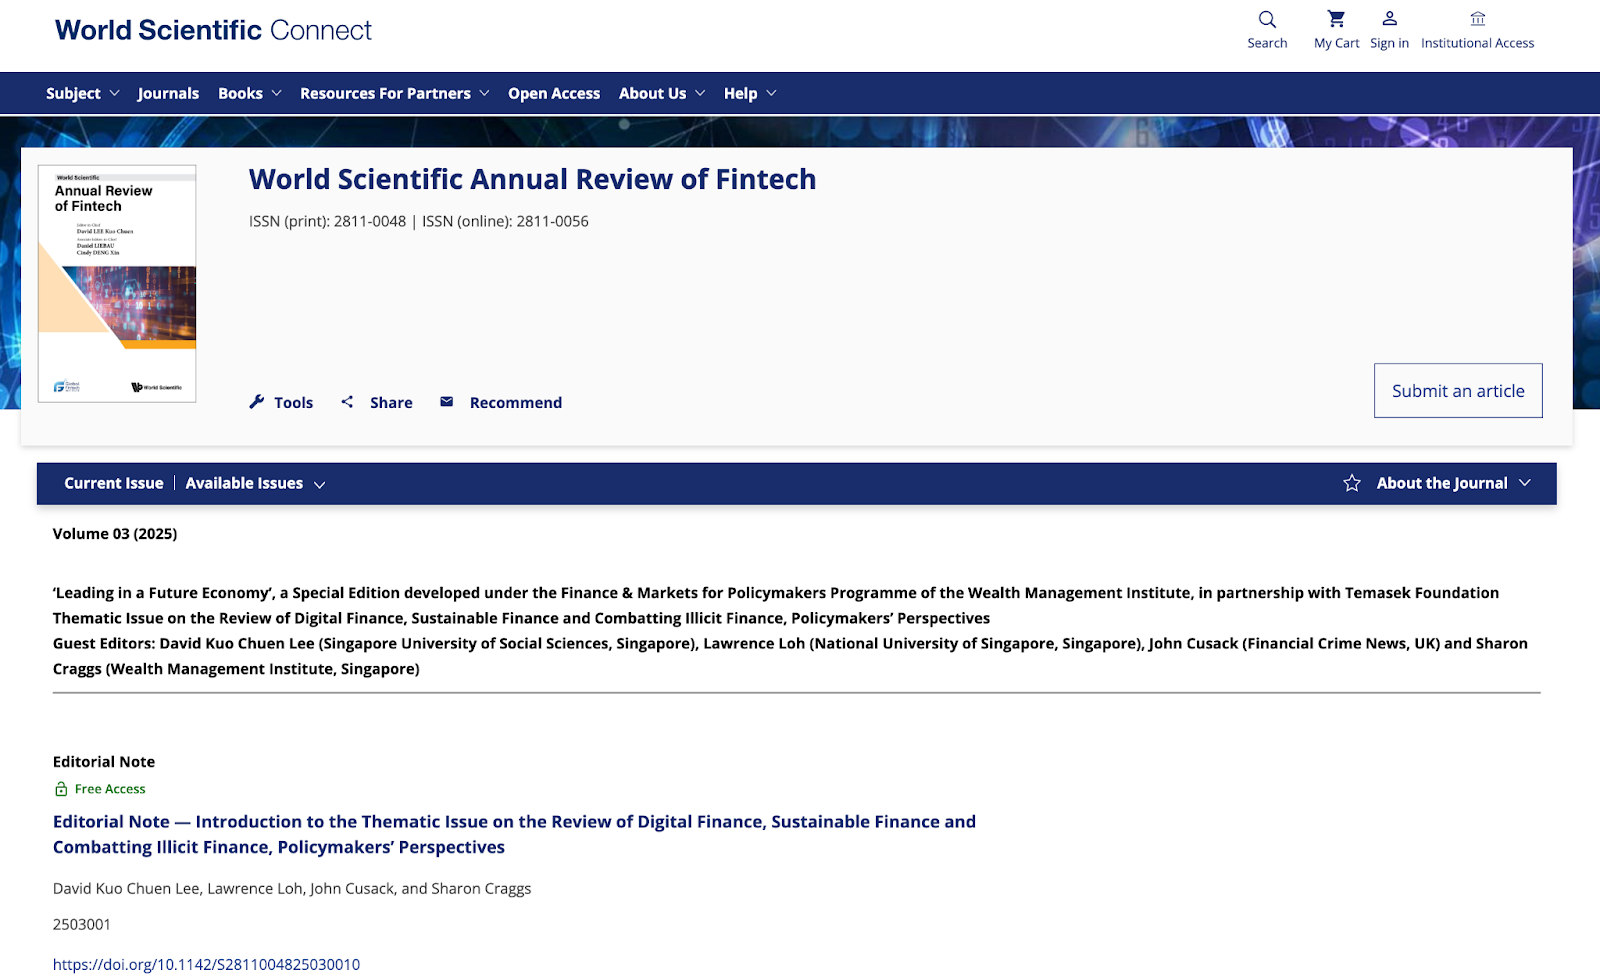Image resolution: width=1600 pixels, height=977 pixels.
Task: Expand the Books dropdown menu
Action: 249,94
